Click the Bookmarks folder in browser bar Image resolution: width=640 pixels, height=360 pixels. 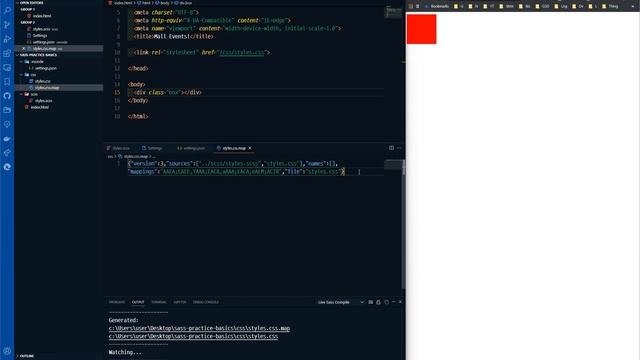[x=437, y=6]
